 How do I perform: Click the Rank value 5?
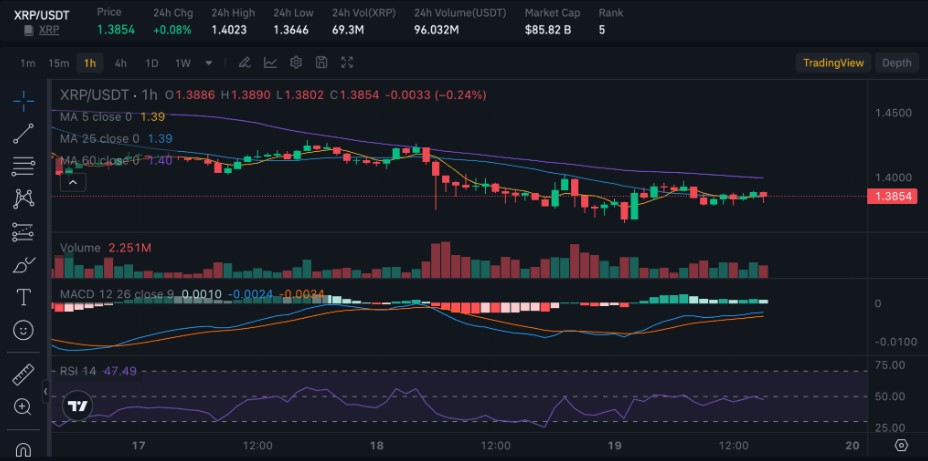click(602, 29)
